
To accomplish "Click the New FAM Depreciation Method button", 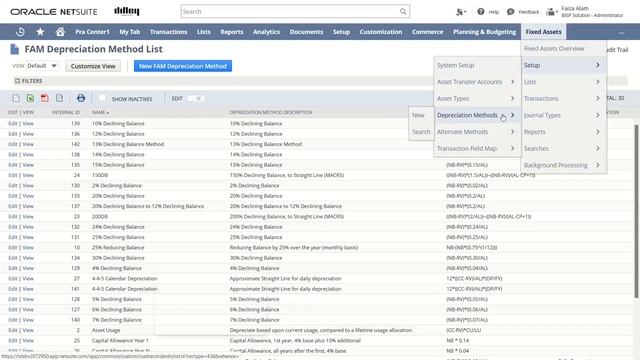I will tap(183, 66).
